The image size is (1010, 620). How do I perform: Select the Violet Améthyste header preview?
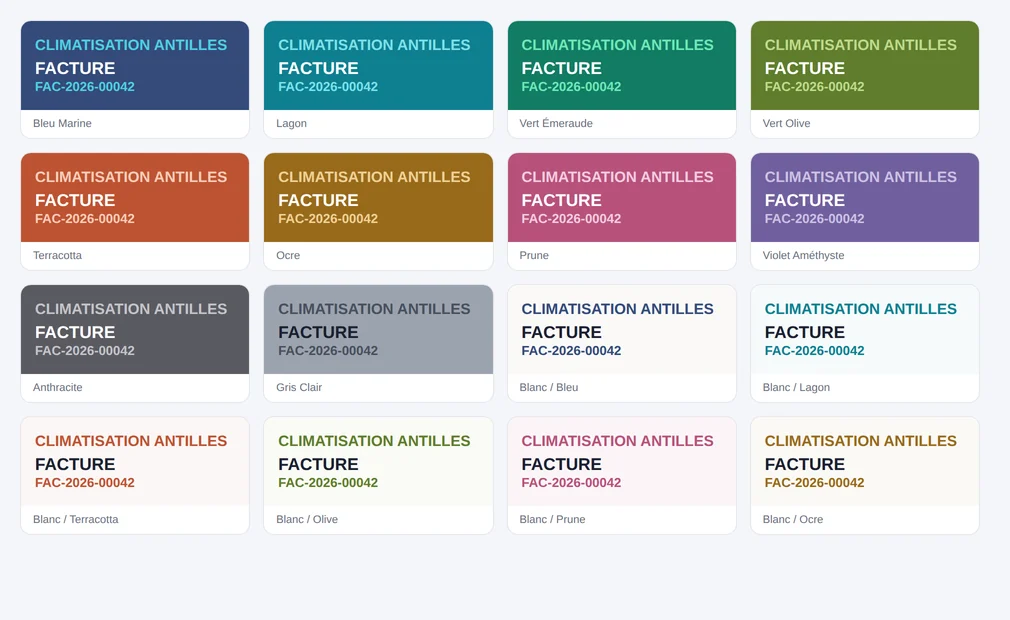[864, 198]
